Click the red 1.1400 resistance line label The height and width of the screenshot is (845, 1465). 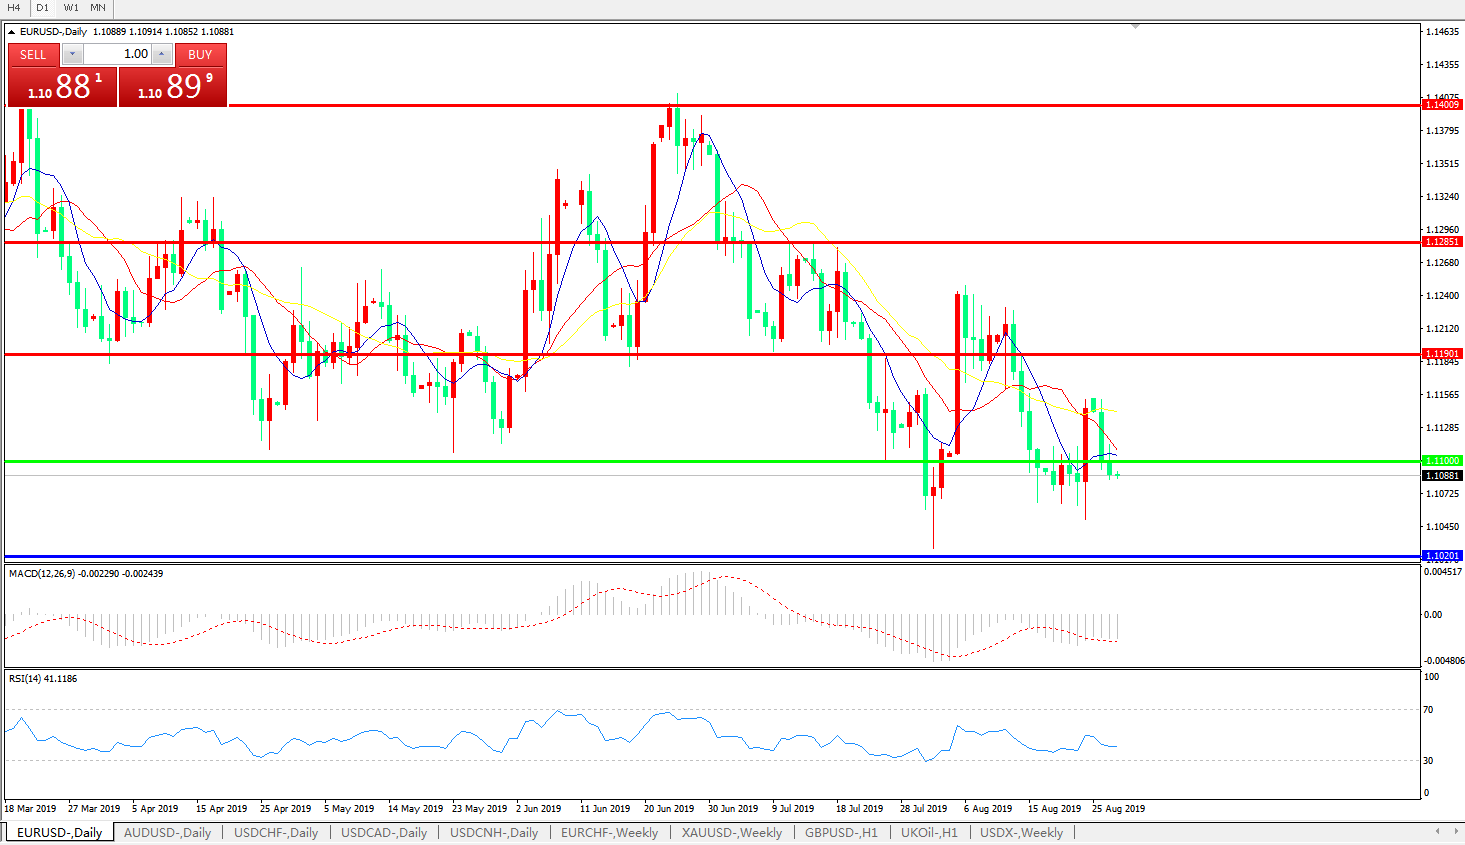point(1442,105)
